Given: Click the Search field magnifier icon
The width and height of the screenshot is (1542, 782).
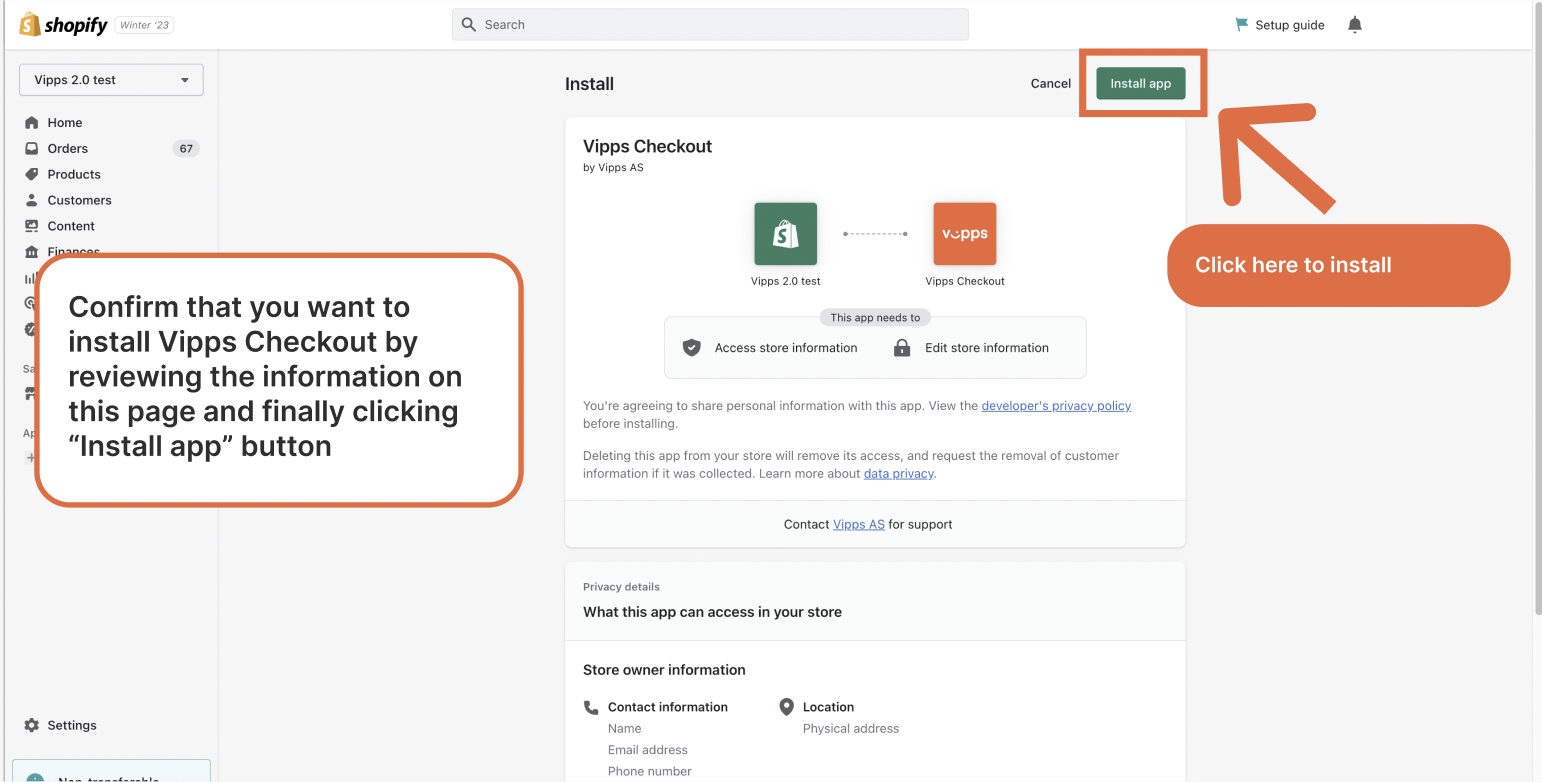Looking at the screenshot, I should point(469,25).
